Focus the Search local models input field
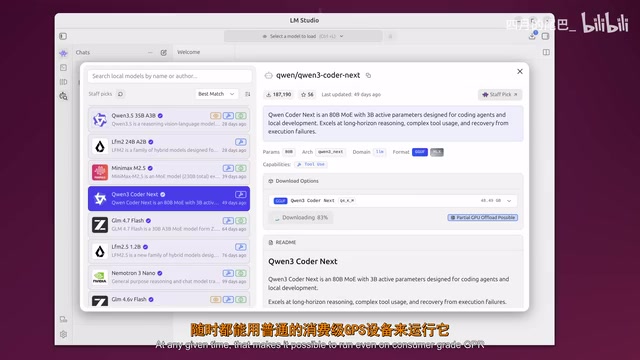640x360 pixels. tap(169, 76)
